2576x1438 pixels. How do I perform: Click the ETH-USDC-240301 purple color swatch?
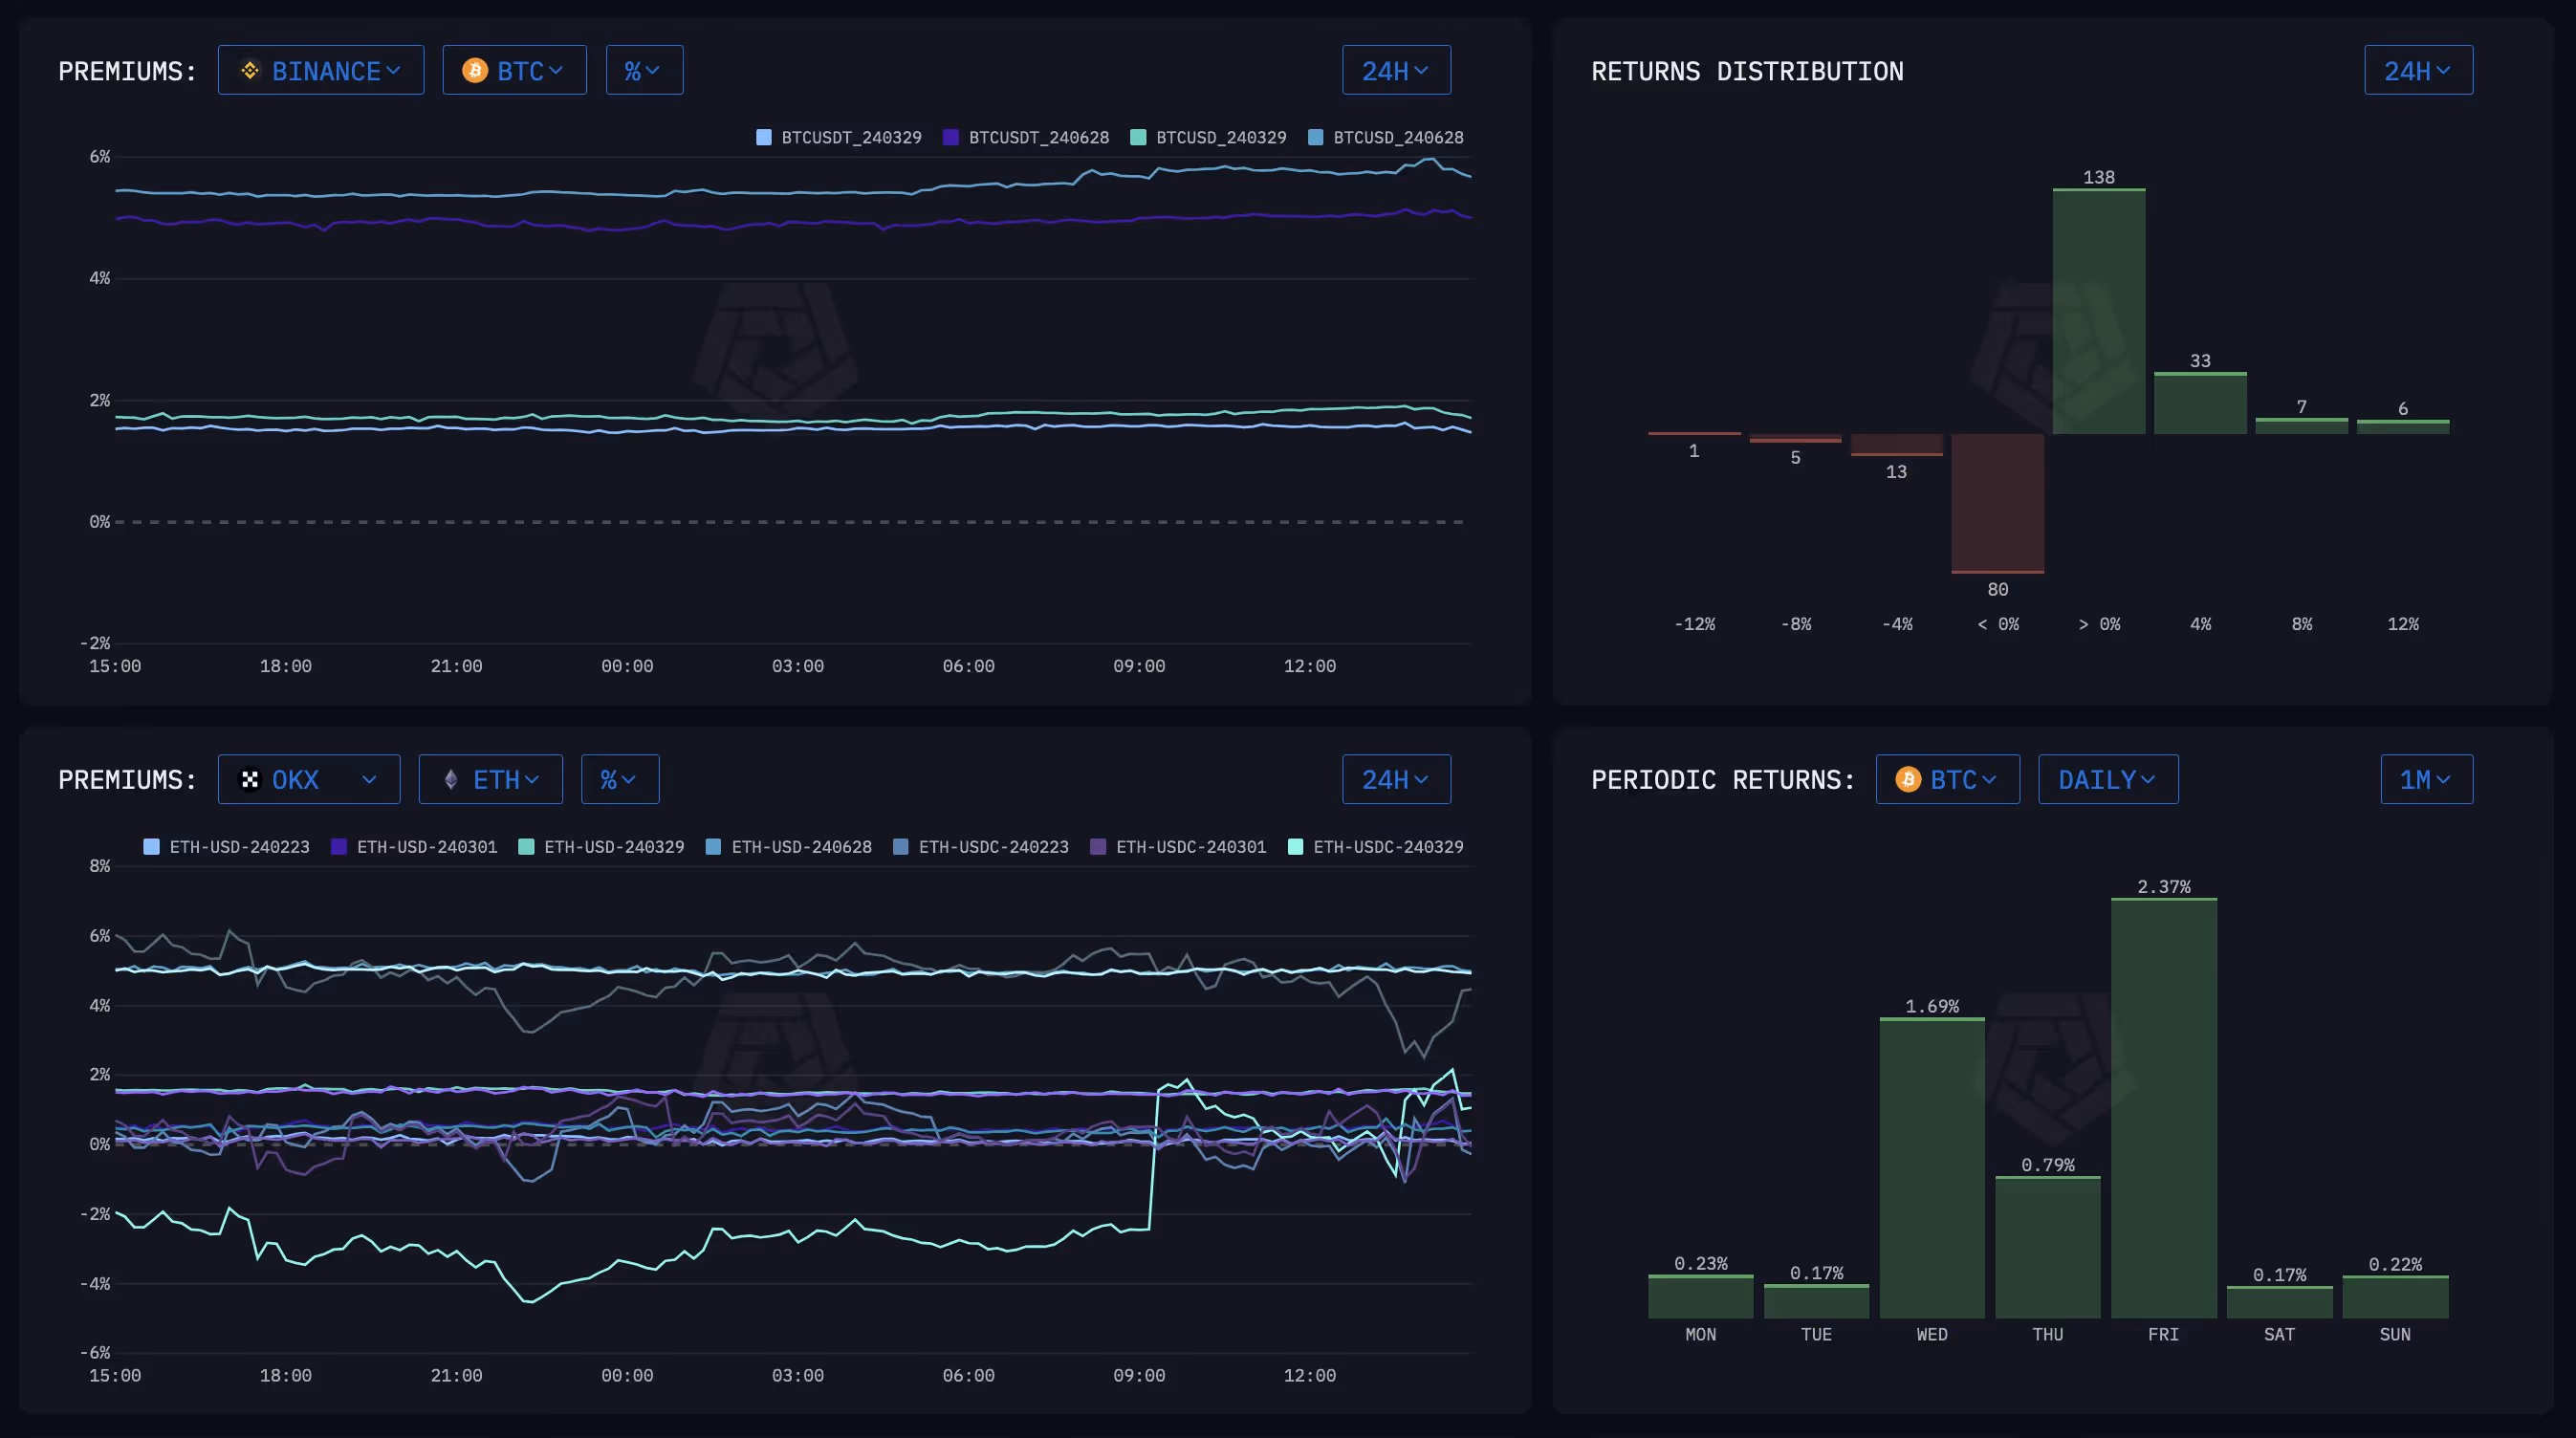(x=1098, y=846)
